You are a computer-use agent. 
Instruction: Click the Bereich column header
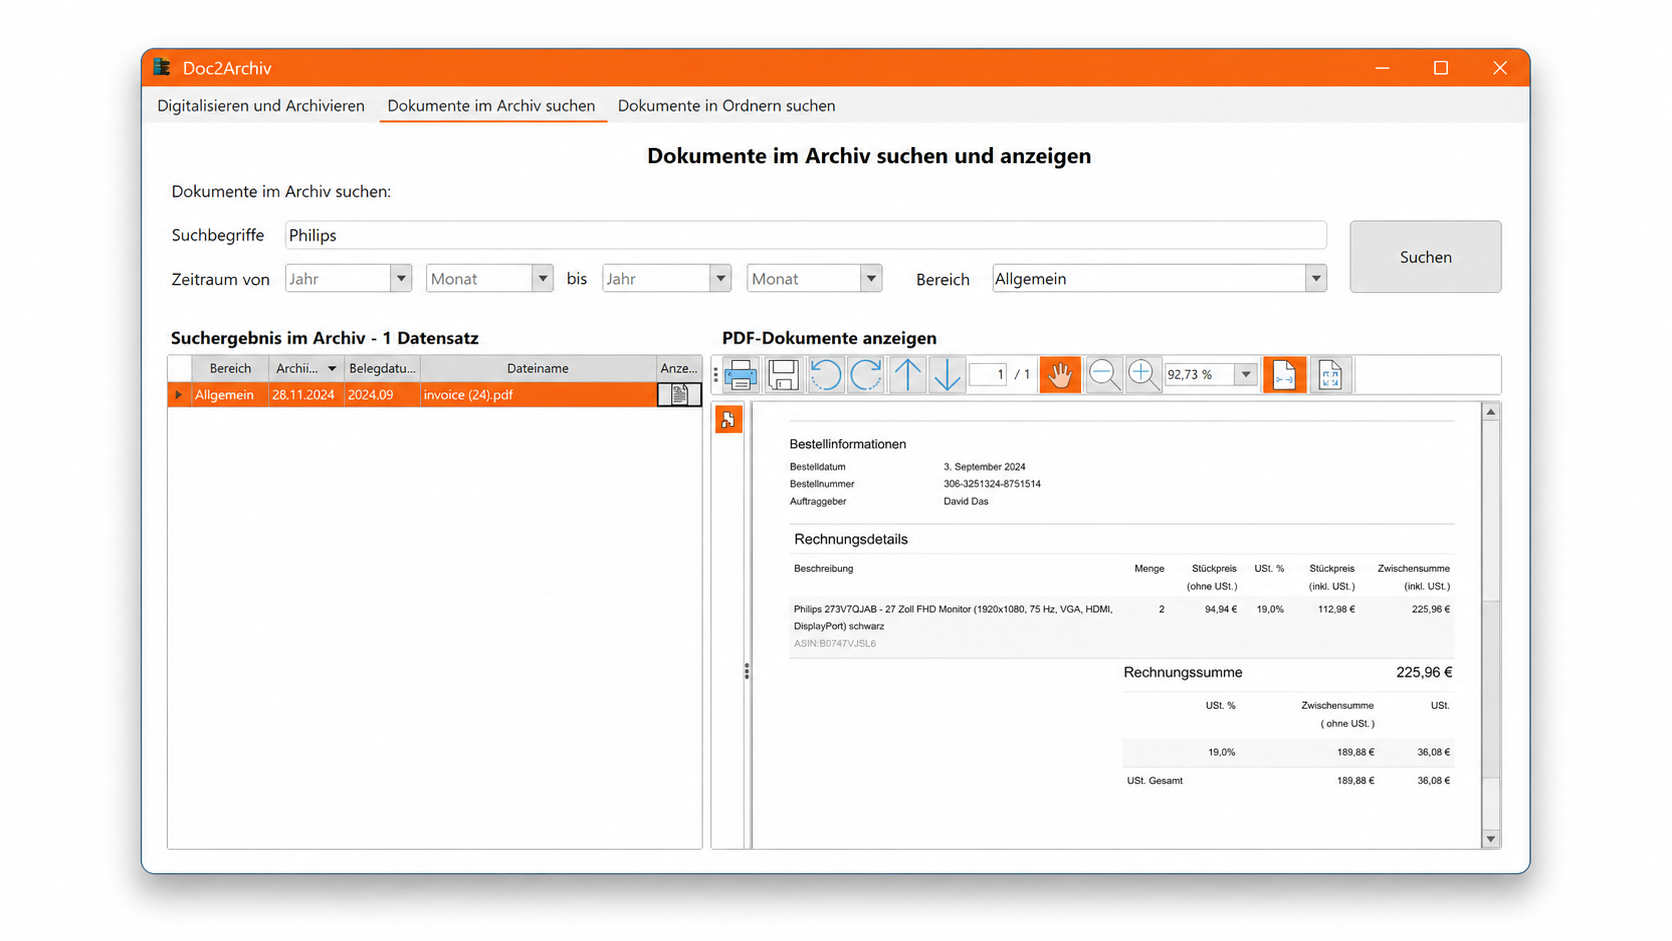coord(230,368)
